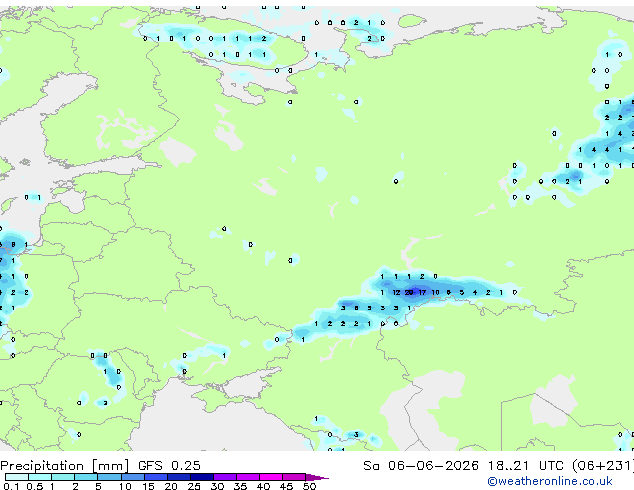Click the 10–15 mm blue legend swatch
The image size is (634, 490).
pyautogui.click(x=132, y=477)
